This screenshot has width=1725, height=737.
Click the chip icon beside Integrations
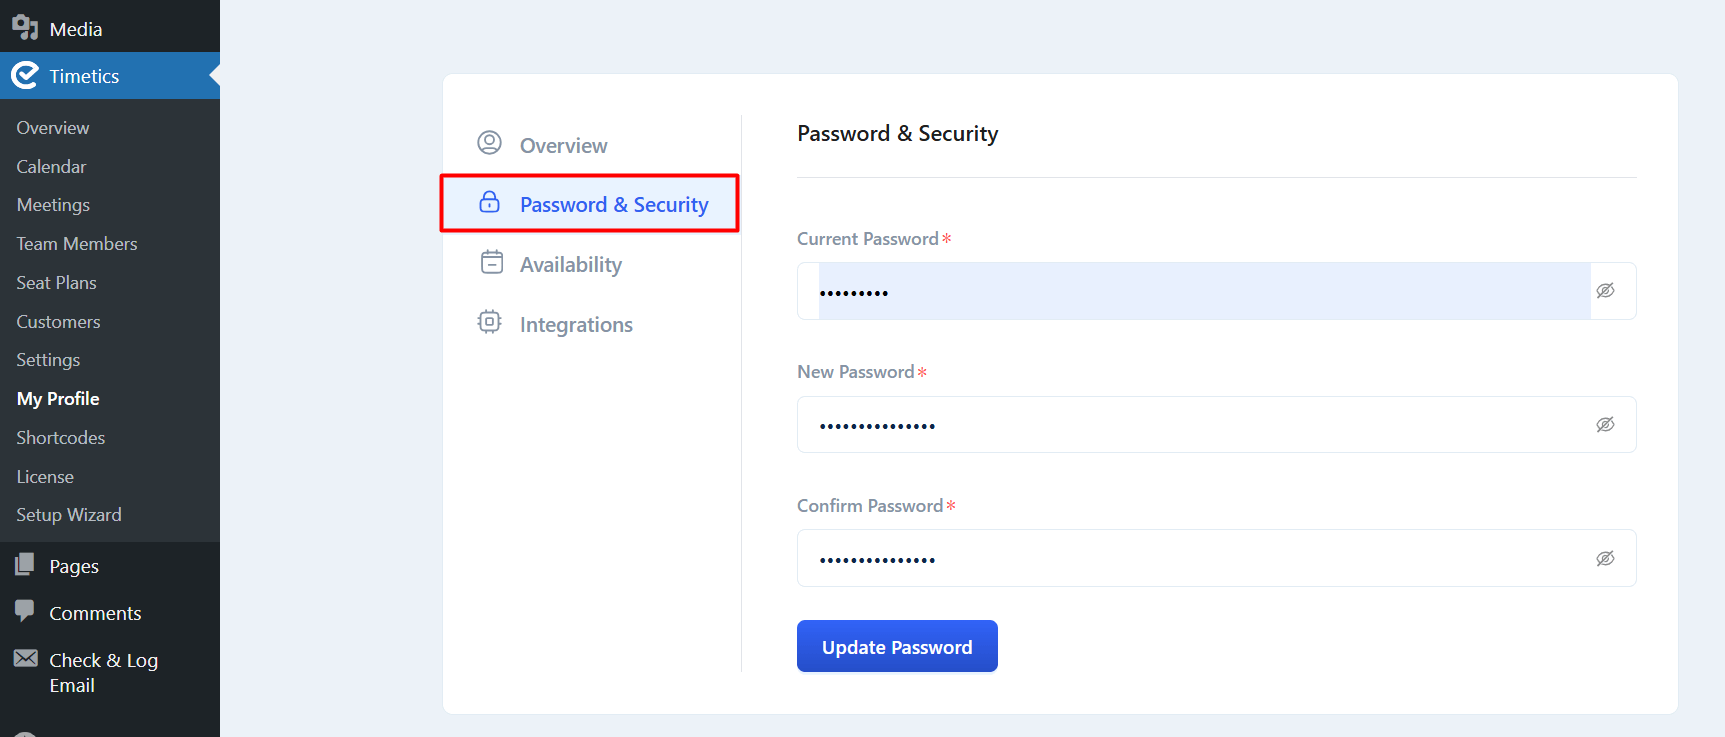tap(489, 322)
